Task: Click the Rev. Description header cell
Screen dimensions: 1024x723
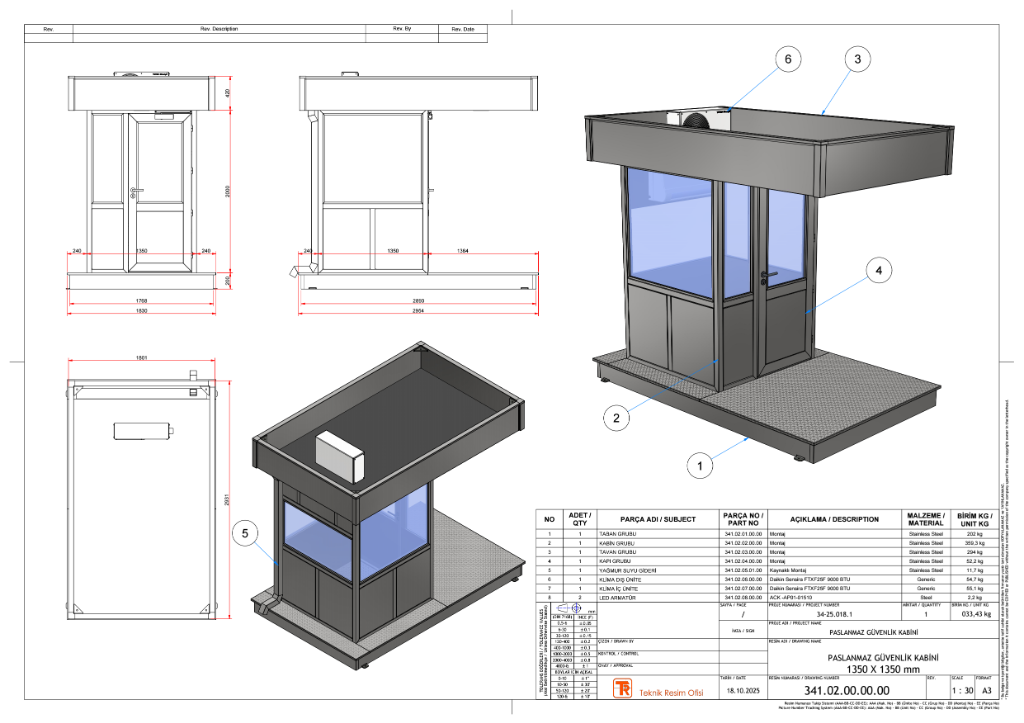Action: 219,29
